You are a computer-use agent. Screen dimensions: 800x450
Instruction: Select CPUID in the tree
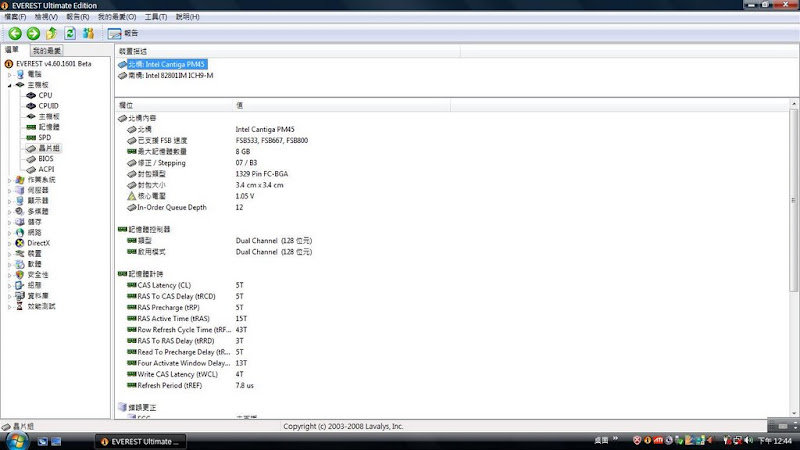48,106
